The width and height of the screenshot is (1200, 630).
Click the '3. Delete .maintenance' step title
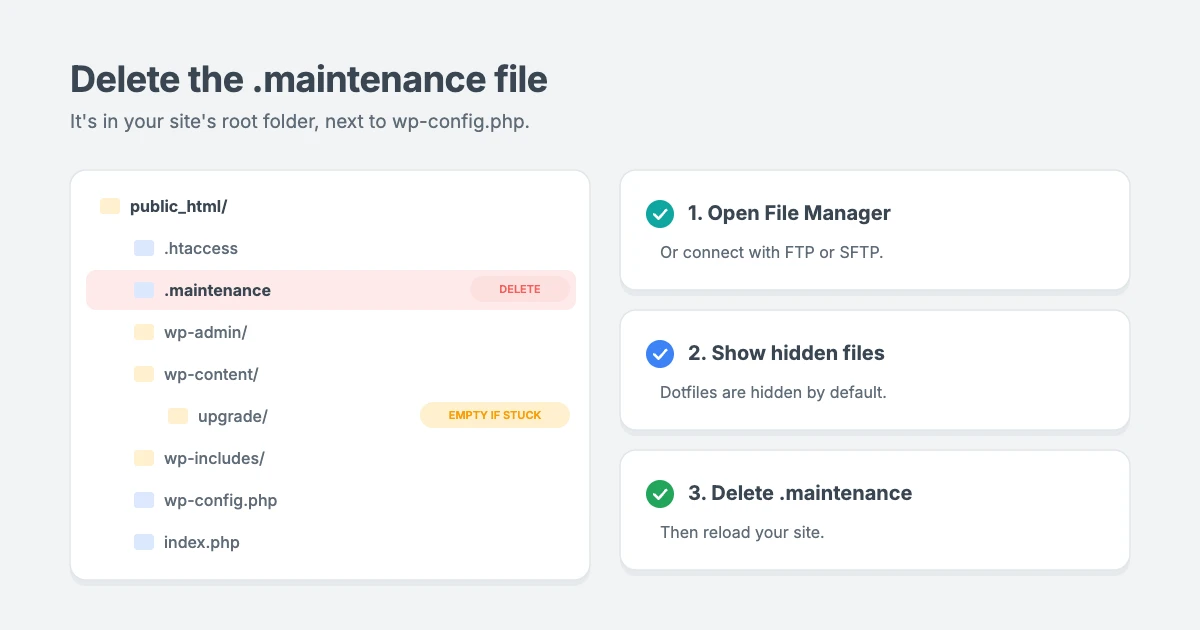(x=800, y=493)
